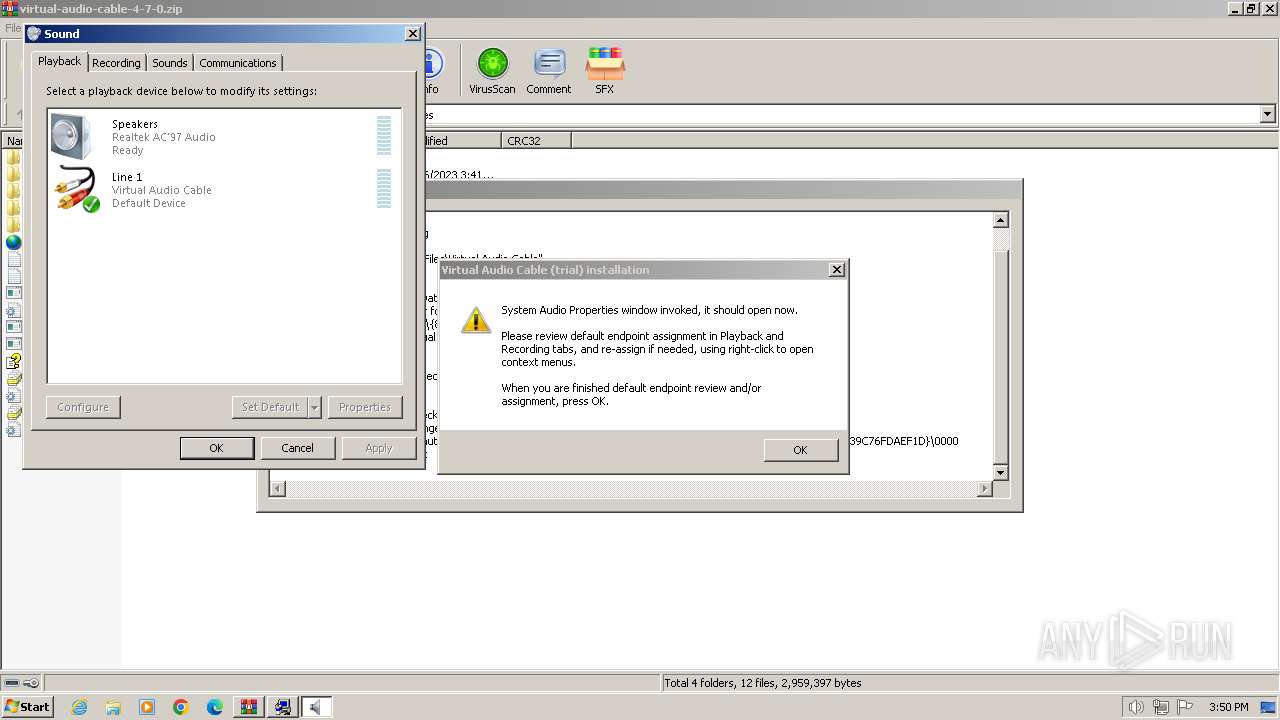Expand the WinRAR address bar dropdown

tap(1267, 115)
